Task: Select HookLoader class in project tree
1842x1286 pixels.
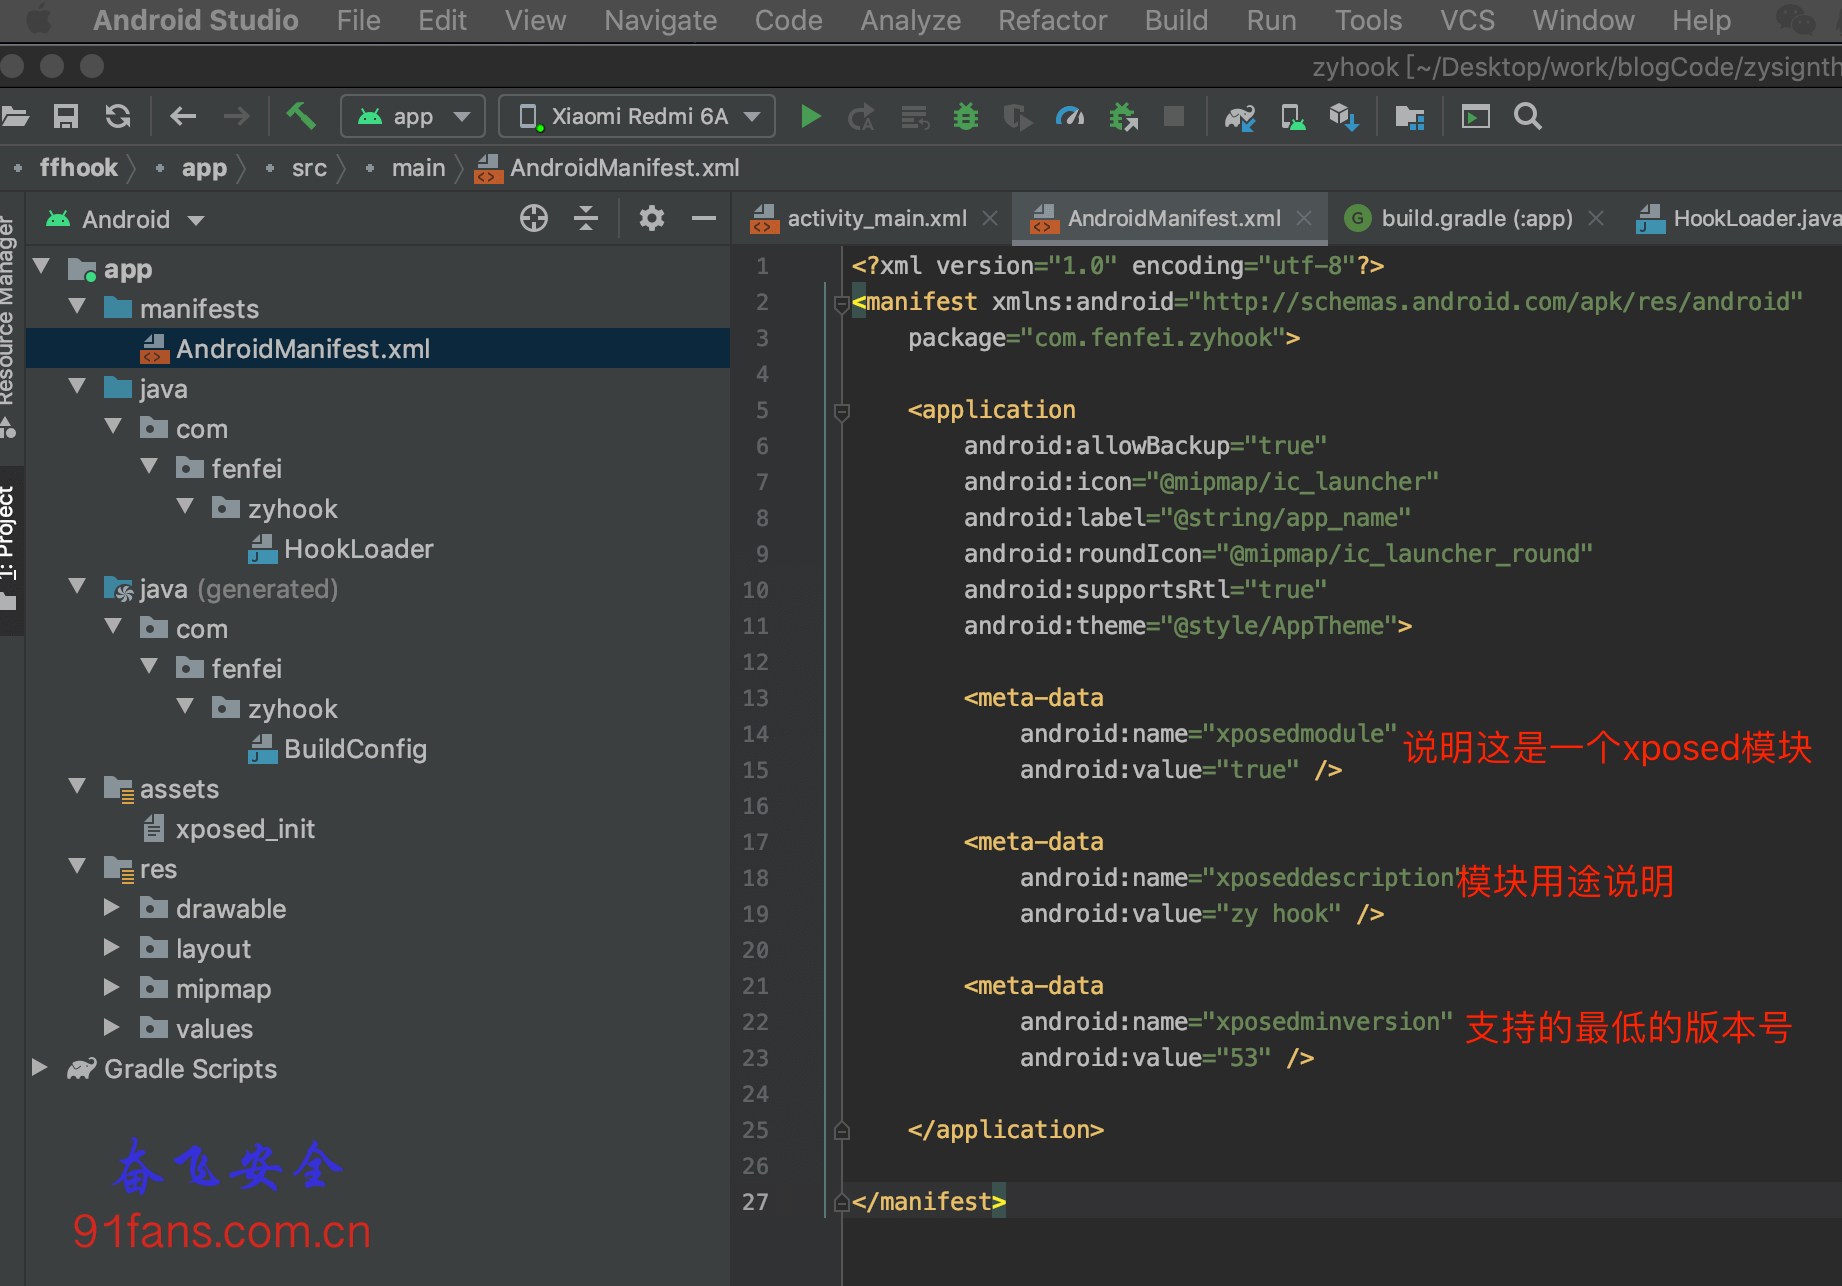Action: 358,549
